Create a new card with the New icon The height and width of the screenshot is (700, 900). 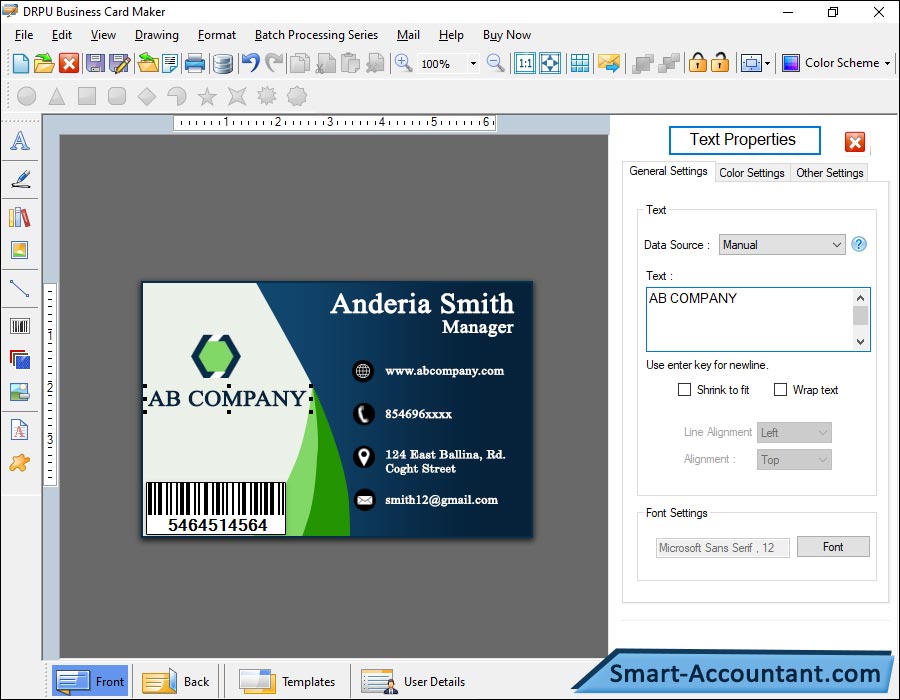click(x=21, y=63)
